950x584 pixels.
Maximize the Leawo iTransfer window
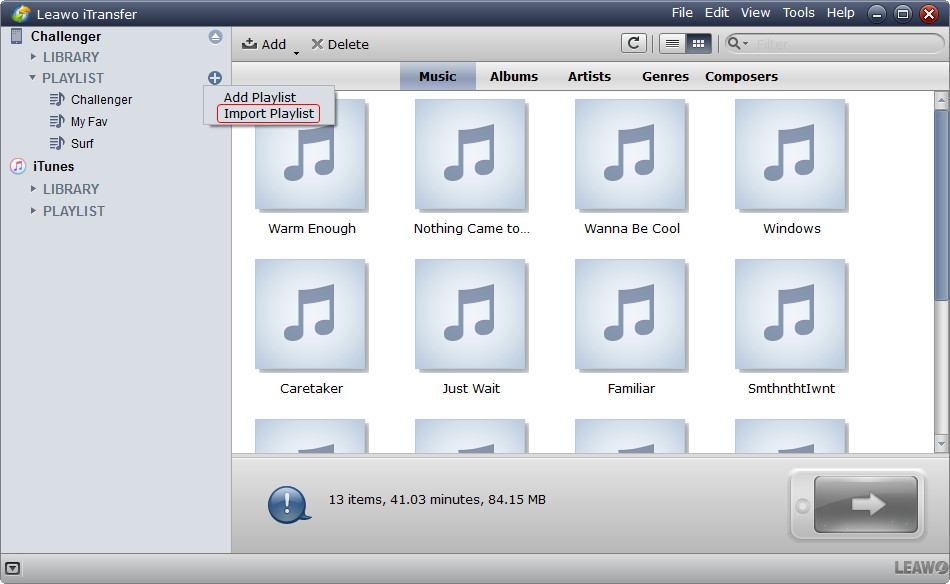(903, 13)
